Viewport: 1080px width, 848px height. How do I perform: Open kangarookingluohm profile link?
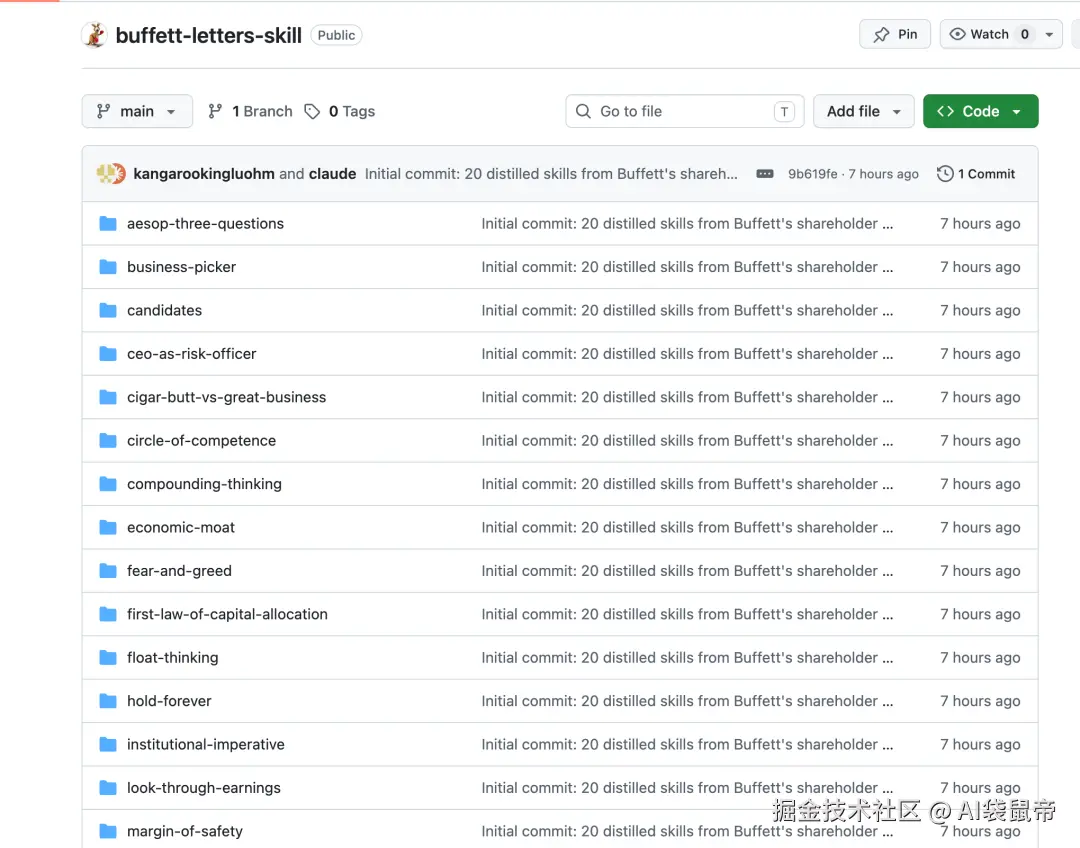click(x=204, y=174)
